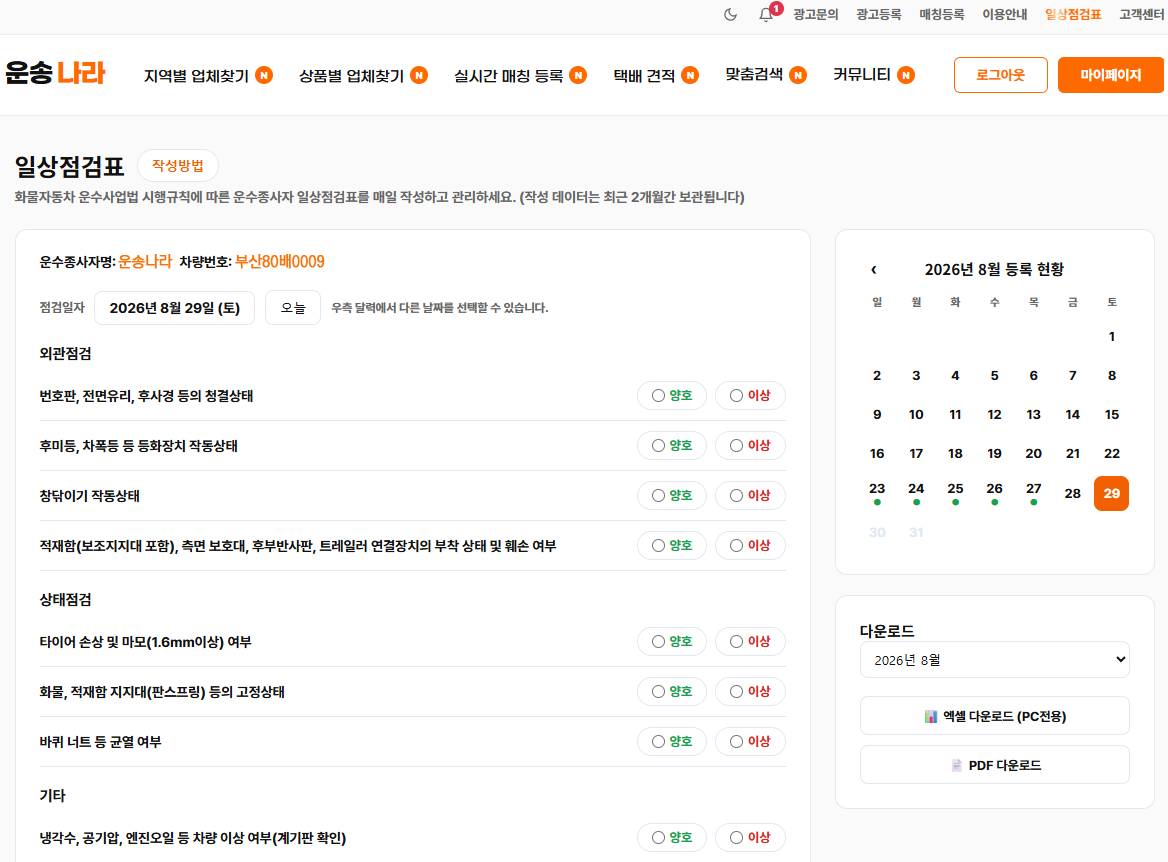Select 양호 for 화물 고정상태
1168x862 pixels.
(672, 691)
